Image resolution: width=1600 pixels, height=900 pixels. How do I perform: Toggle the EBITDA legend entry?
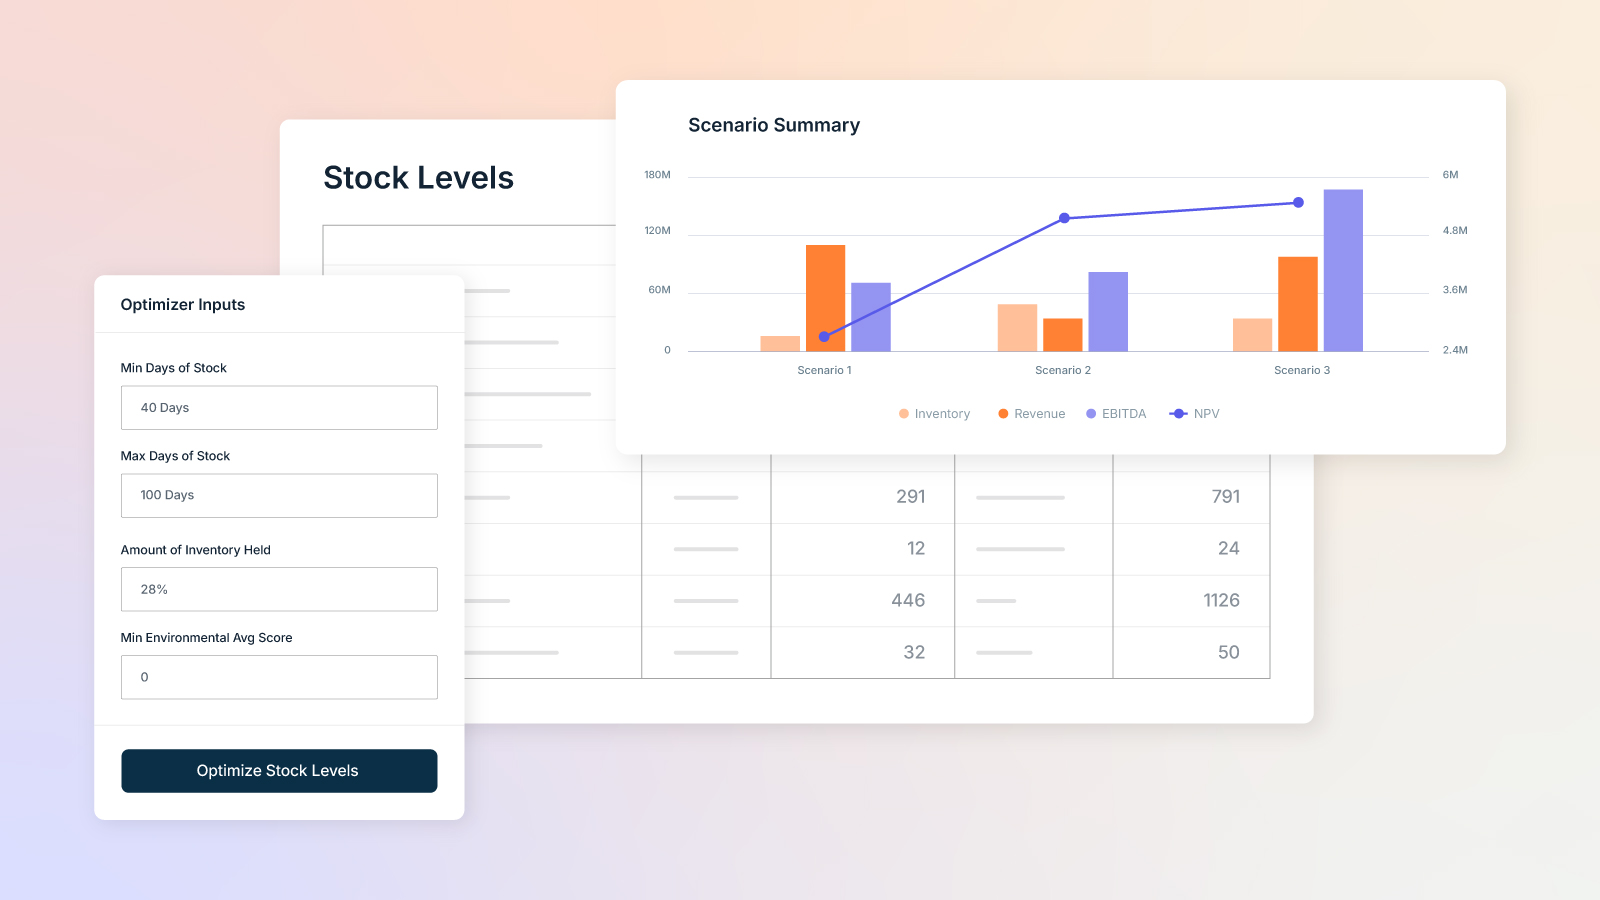coord(1116,414)
